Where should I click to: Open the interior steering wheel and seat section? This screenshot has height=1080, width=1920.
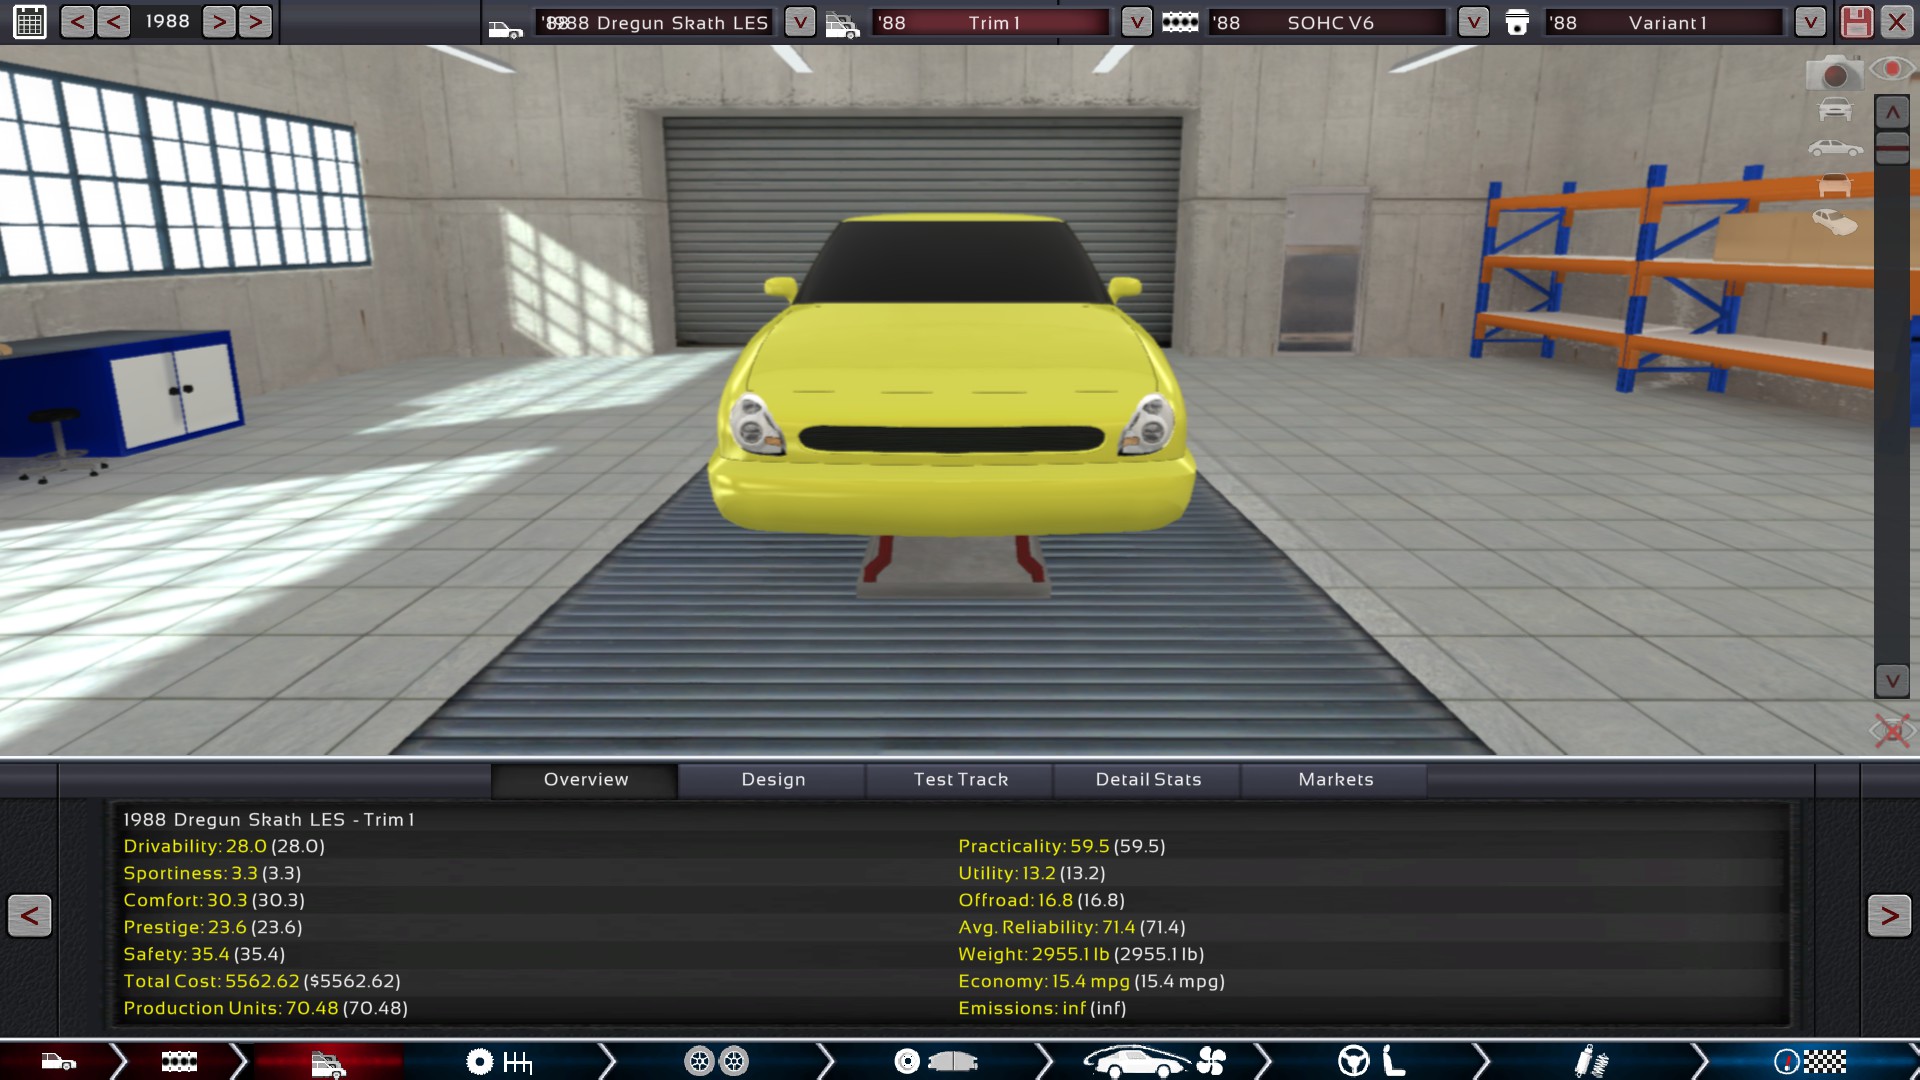pos(1372,1061)
